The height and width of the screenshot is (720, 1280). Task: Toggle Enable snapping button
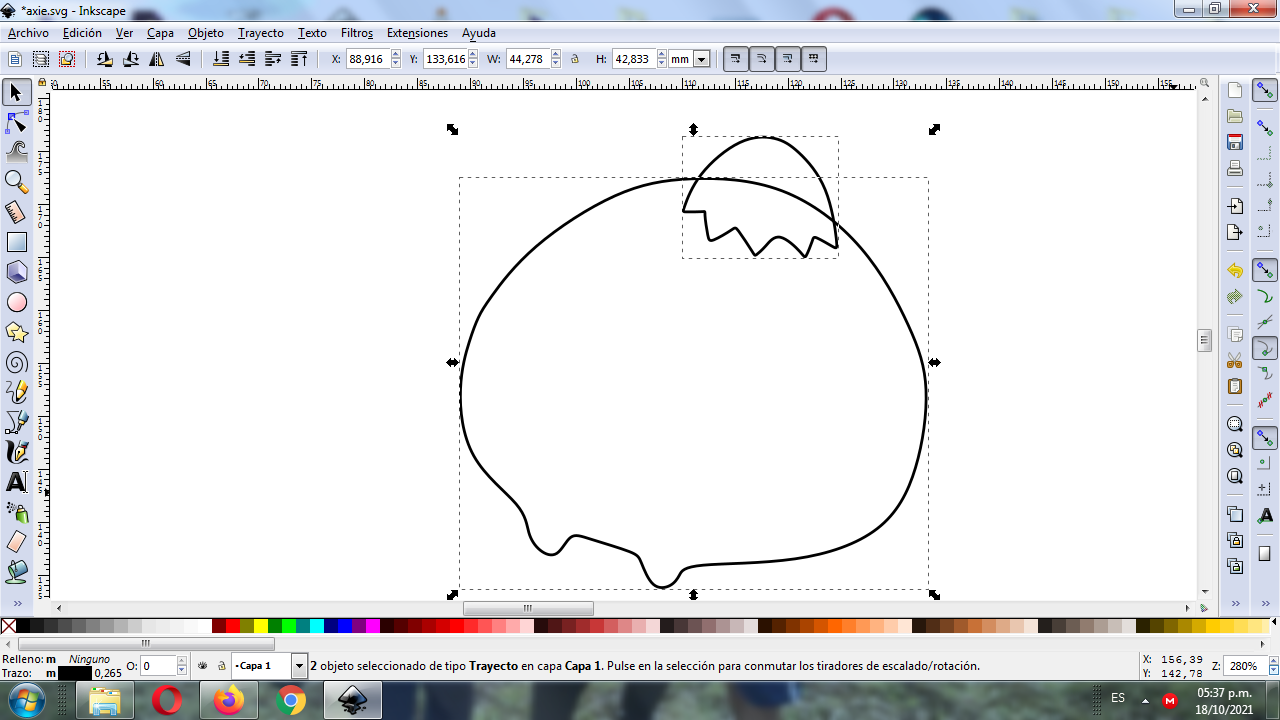tap(1265, 91)
